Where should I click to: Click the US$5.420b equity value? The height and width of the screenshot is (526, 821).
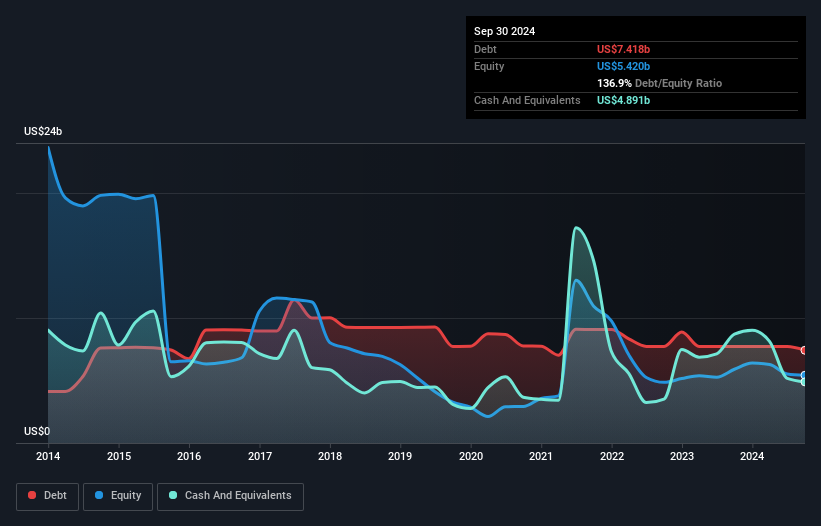click(623, 66)
